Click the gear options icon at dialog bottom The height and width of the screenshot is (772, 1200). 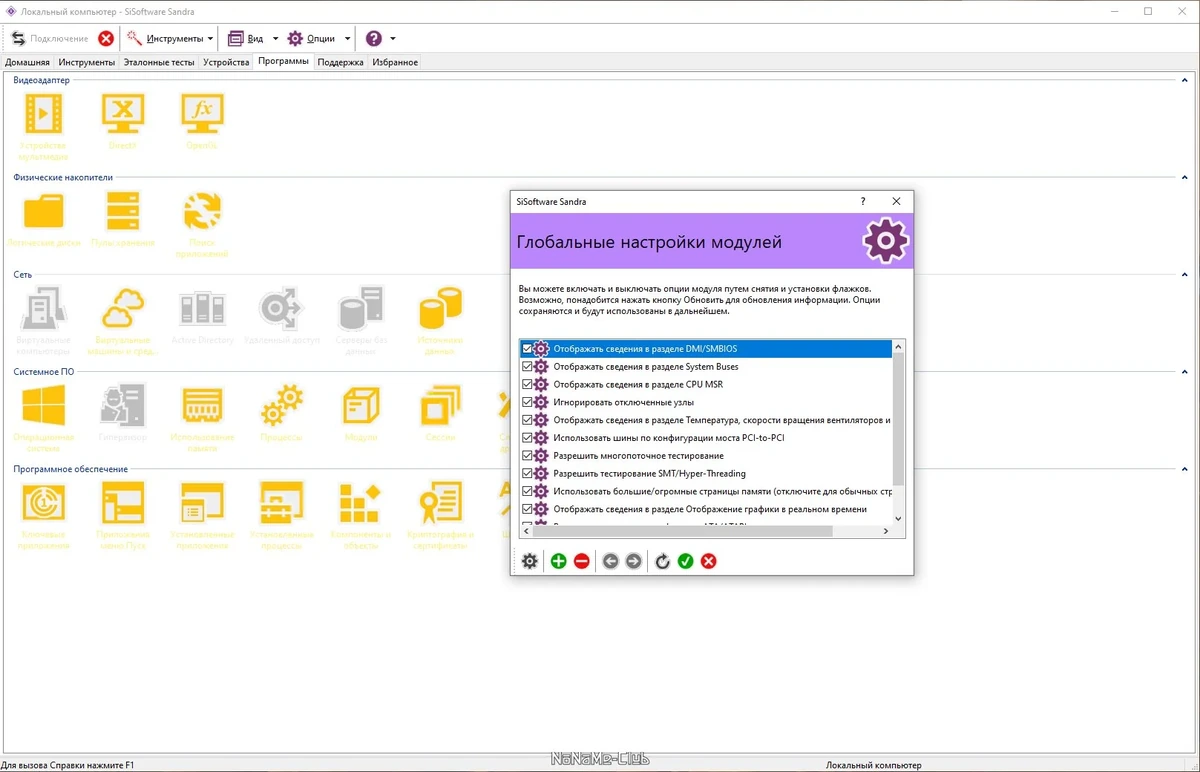(x=530, y=561)
